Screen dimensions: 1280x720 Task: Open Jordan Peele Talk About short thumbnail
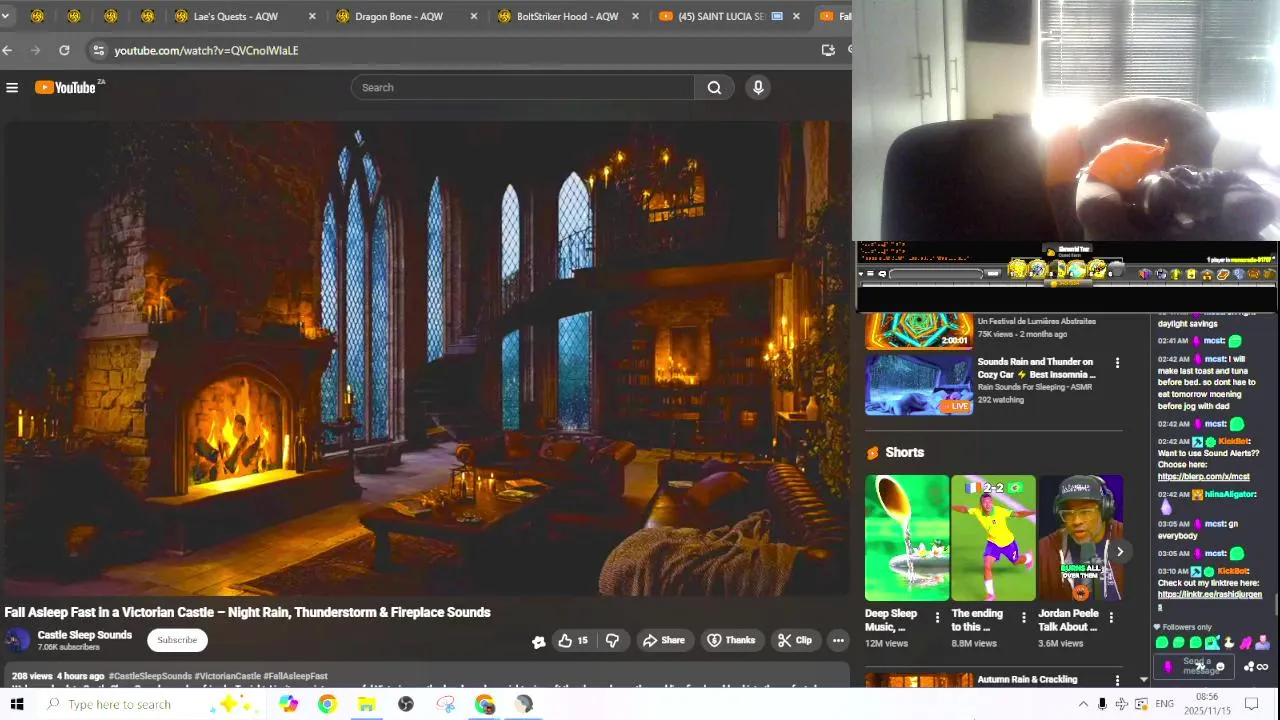(x=1080, y=538)
